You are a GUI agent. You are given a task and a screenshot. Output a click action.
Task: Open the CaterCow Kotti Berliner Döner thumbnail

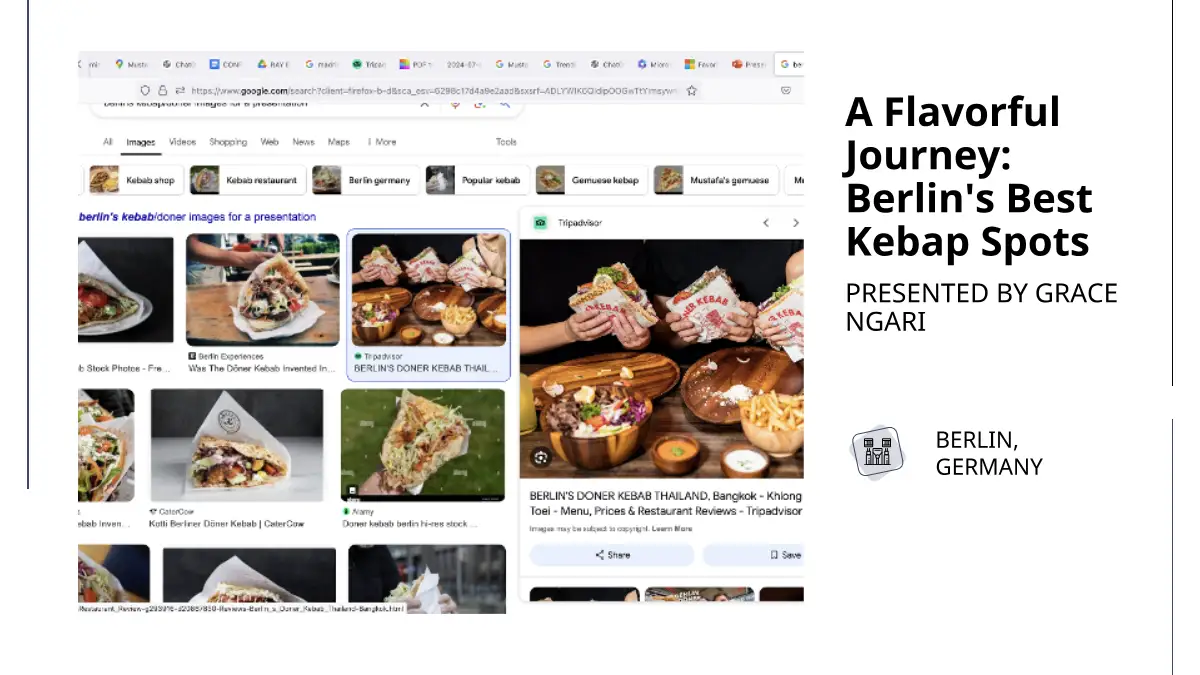[237, 445]
